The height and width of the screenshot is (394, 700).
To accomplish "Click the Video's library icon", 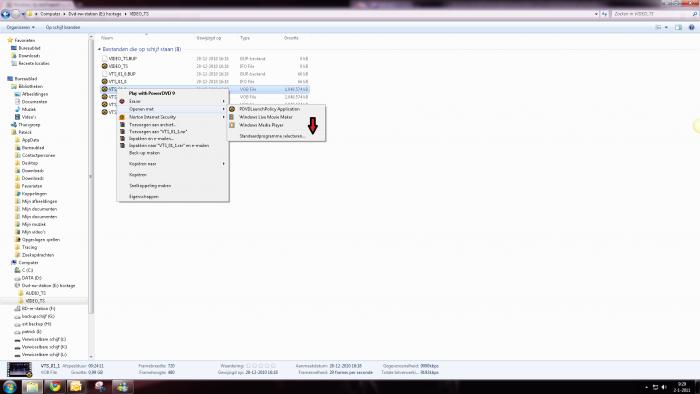I will click(x=17, y=117).
